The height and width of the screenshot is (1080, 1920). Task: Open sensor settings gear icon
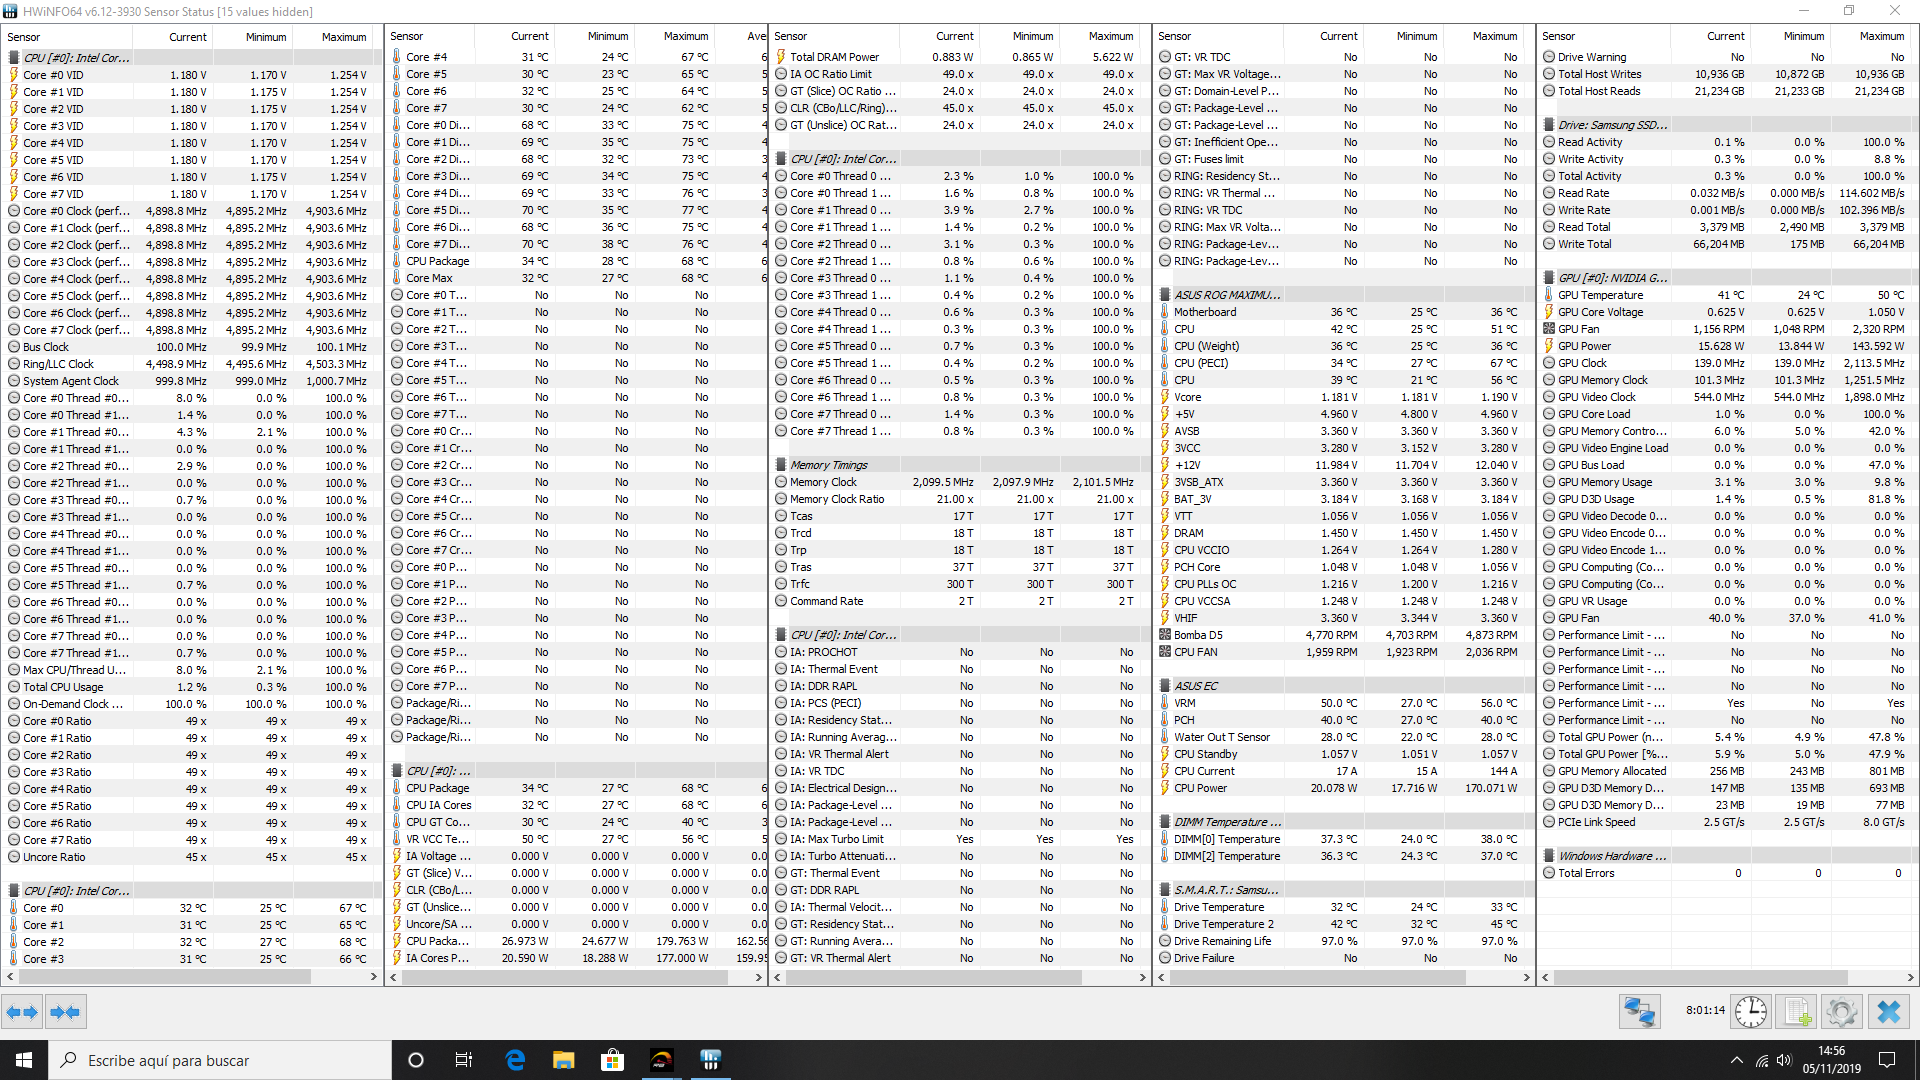(1841, 1012)
